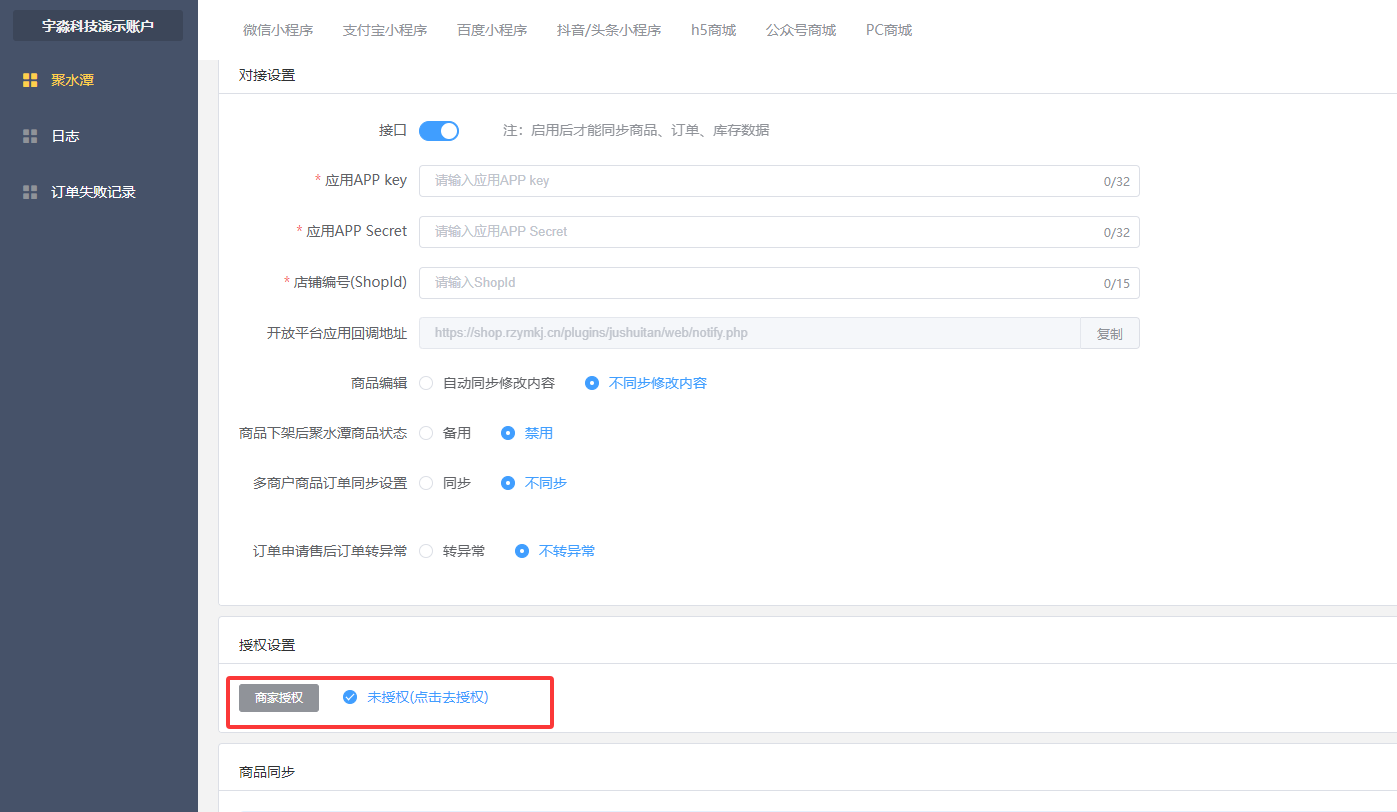
Task: Switch to the 微信小程序 tab
Action: pyautogui.click(x=278, y=30)
